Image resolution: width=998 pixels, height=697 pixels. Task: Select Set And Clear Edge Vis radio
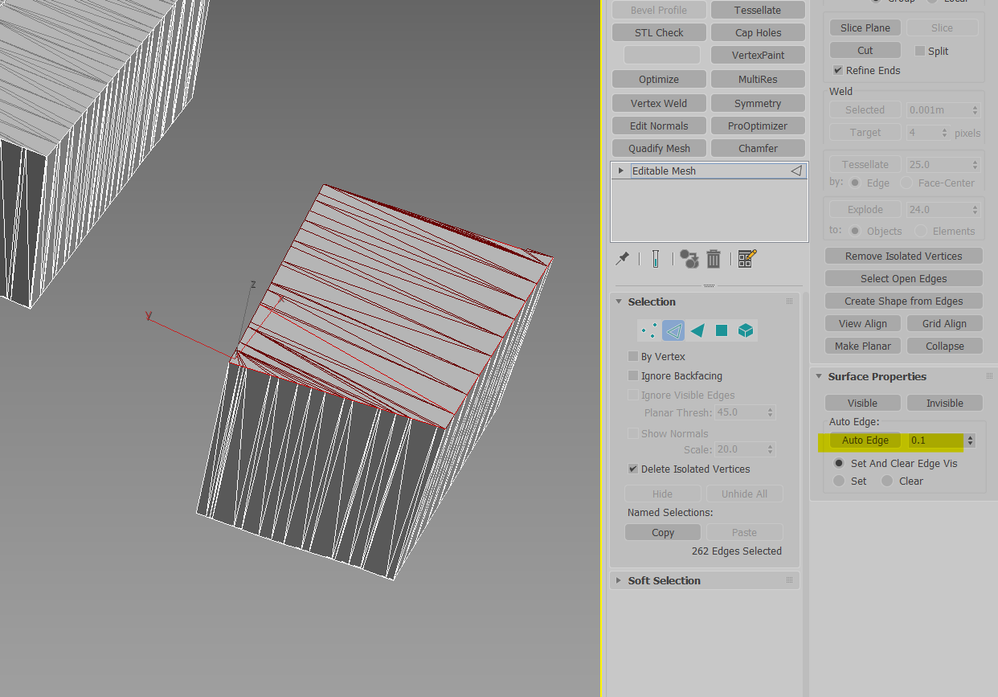pos(839,463)
